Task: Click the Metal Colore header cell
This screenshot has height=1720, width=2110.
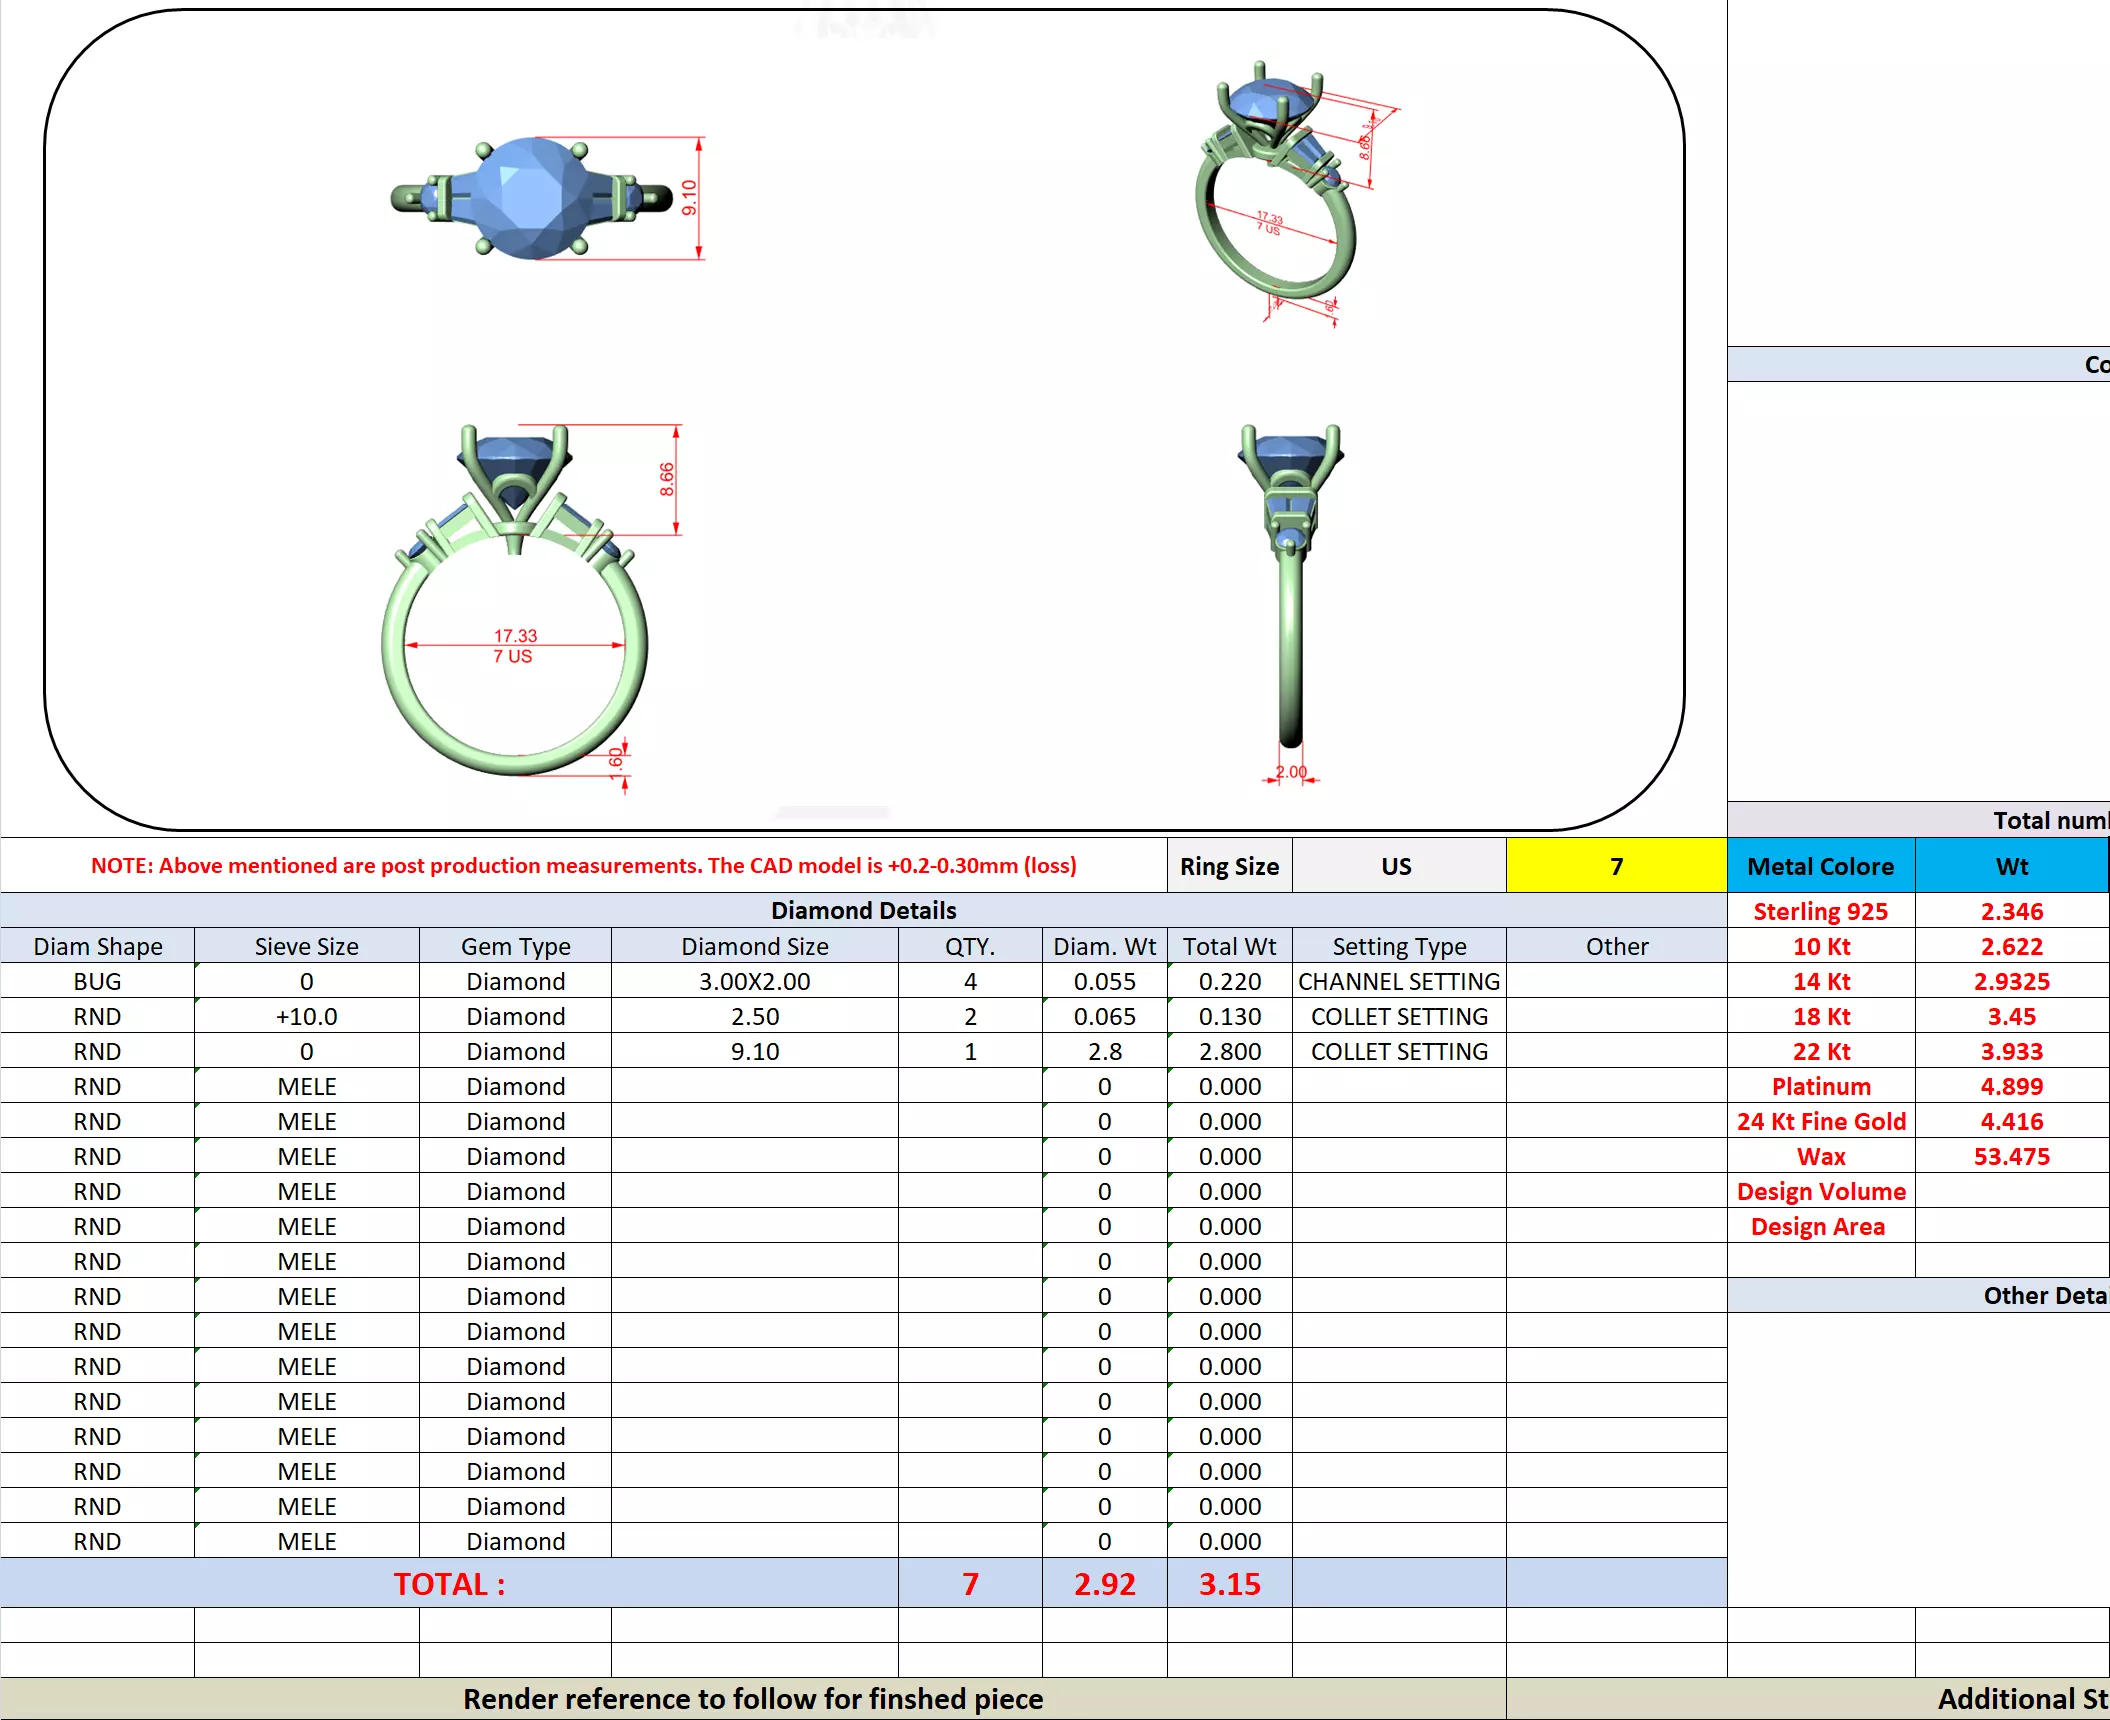Action: click(1820, 866)
